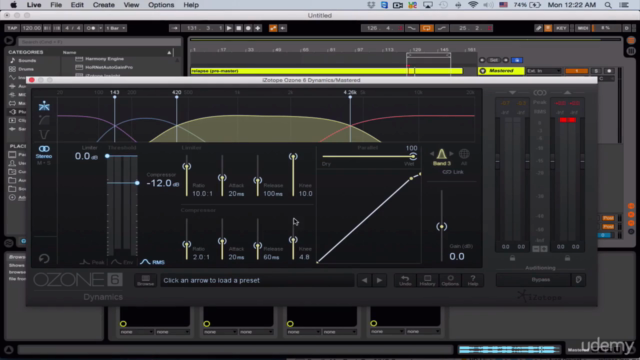Click the Wi-Fi icon in menu bar
640x360 pixels.
pyautogui.click(x=473, y=5)
